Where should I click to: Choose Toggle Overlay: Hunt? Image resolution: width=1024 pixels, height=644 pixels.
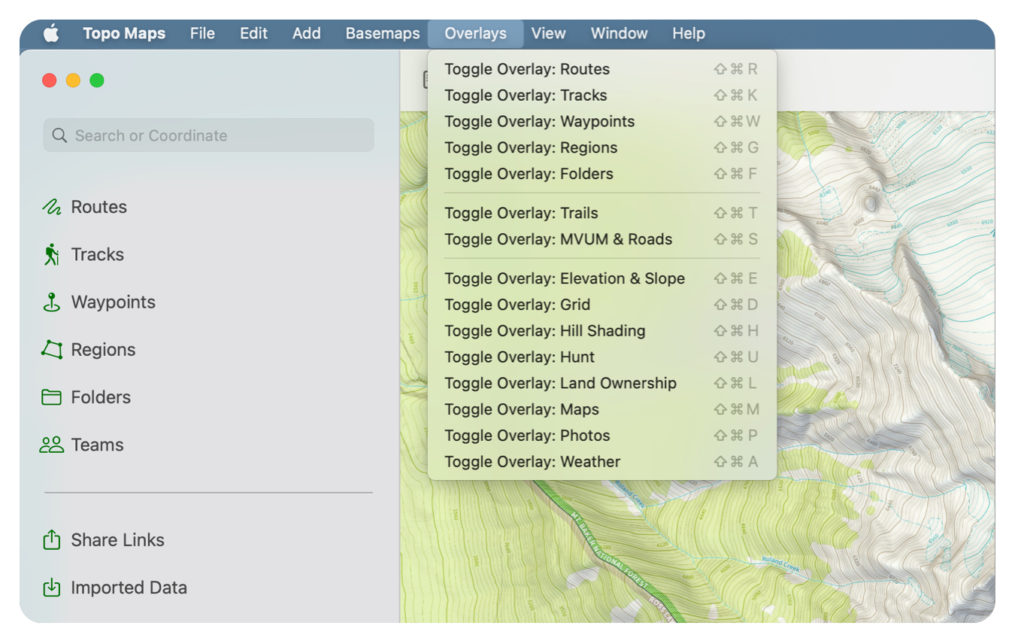[601, 357]
